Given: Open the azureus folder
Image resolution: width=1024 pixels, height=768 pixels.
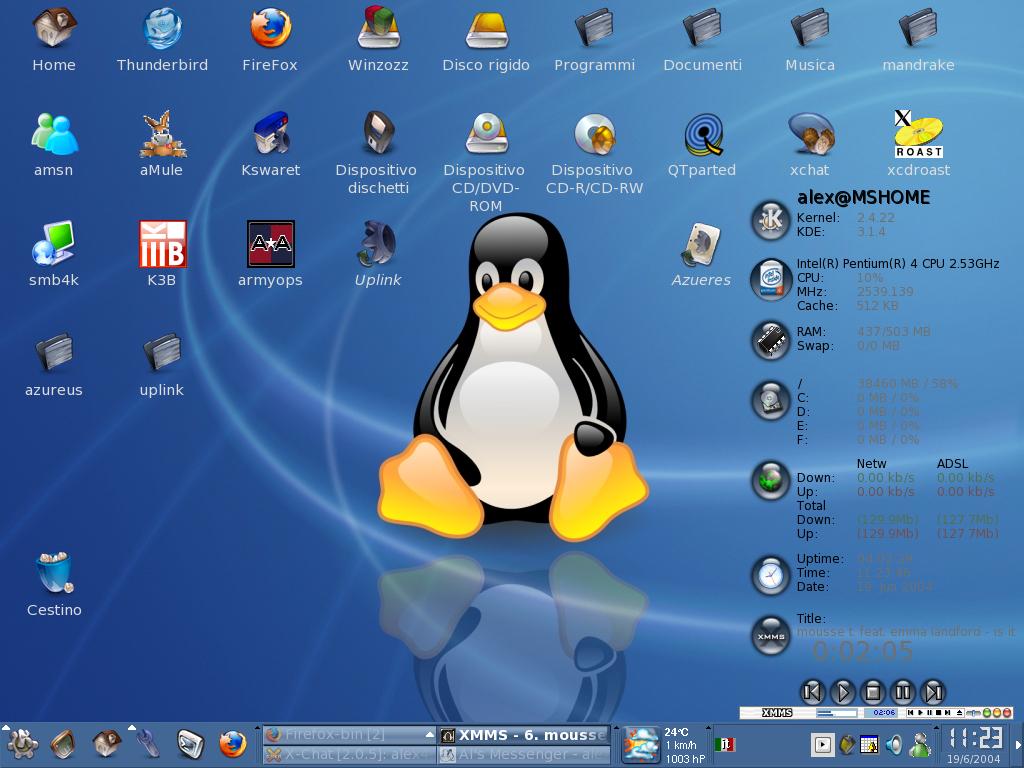Looking at the screenshot, I should (54, 353).
